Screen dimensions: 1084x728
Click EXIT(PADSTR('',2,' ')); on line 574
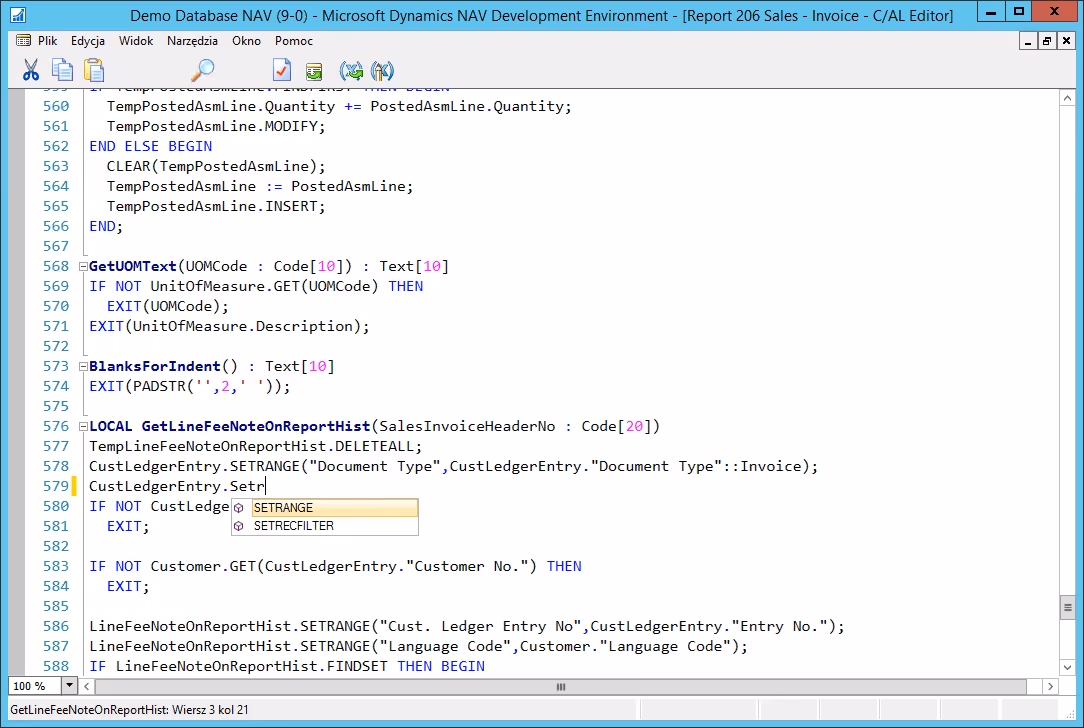190,386
